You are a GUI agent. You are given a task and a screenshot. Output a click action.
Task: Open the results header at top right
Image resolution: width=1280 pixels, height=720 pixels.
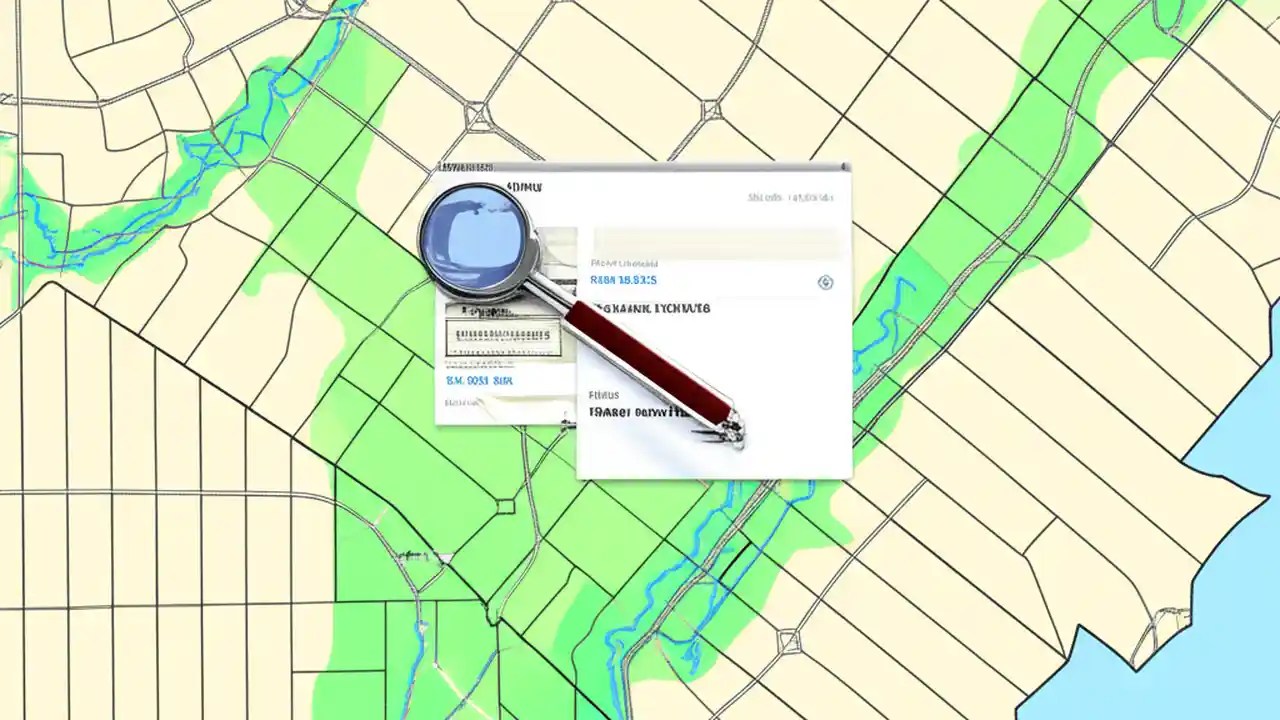click(x=790, y=196)
